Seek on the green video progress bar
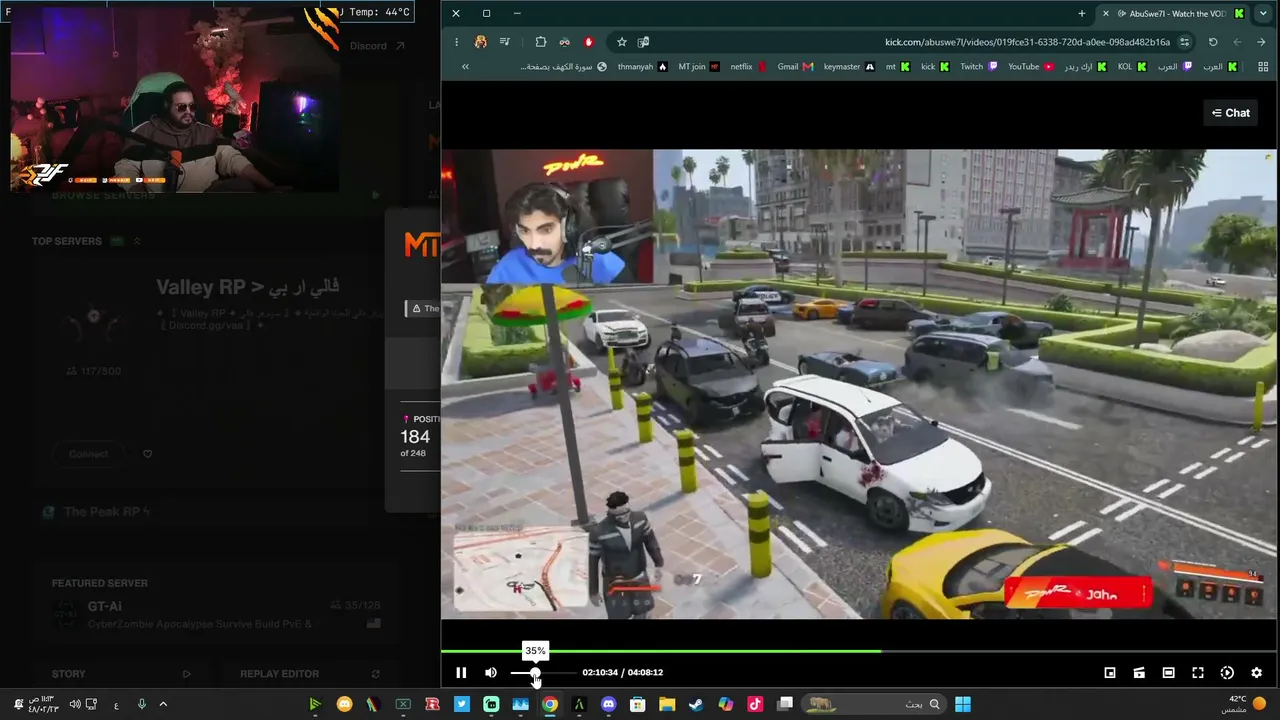Viewport: 1280px width, 720px height. click(x=858, y=651)
